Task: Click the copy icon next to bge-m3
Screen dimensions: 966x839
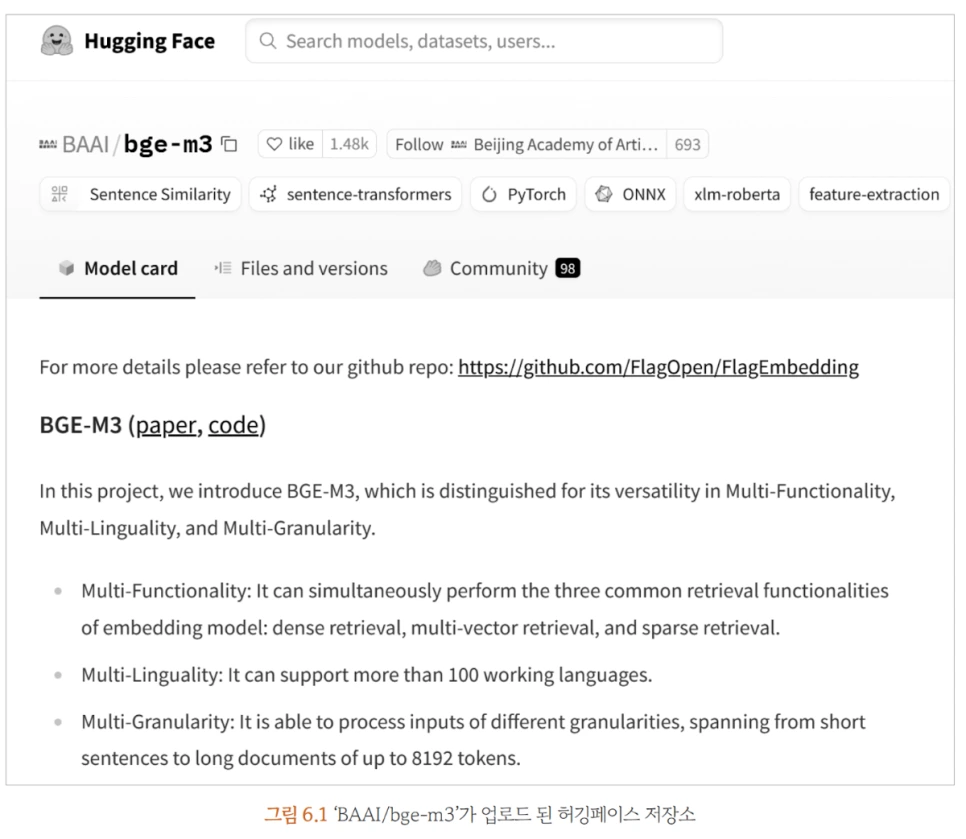Action: [x=228, y=143]
